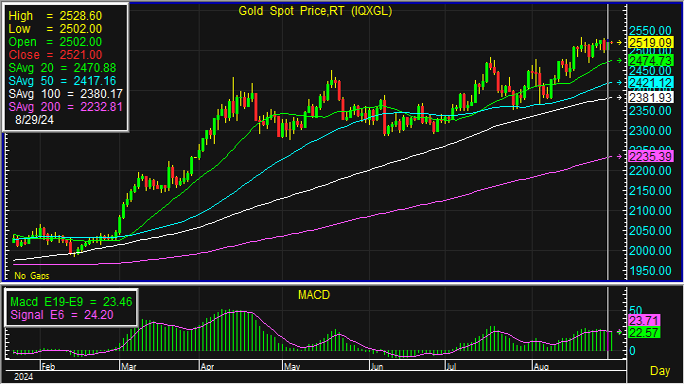Click the Close = 2521.00 readout
Image resolution: width=685 pixels, height=385 pixels.
[x=55, y=55]
